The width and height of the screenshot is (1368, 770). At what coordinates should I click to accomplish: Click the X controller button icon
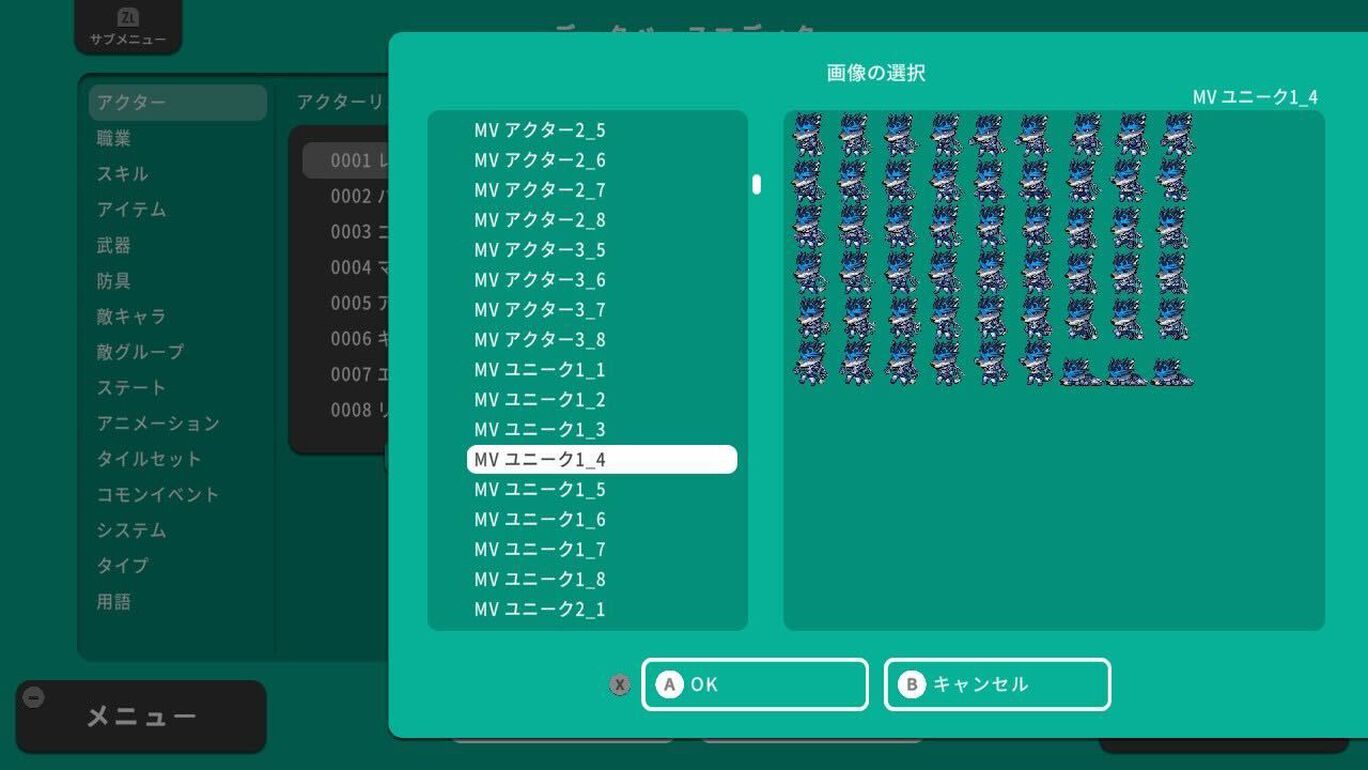(x=620, y=685)
